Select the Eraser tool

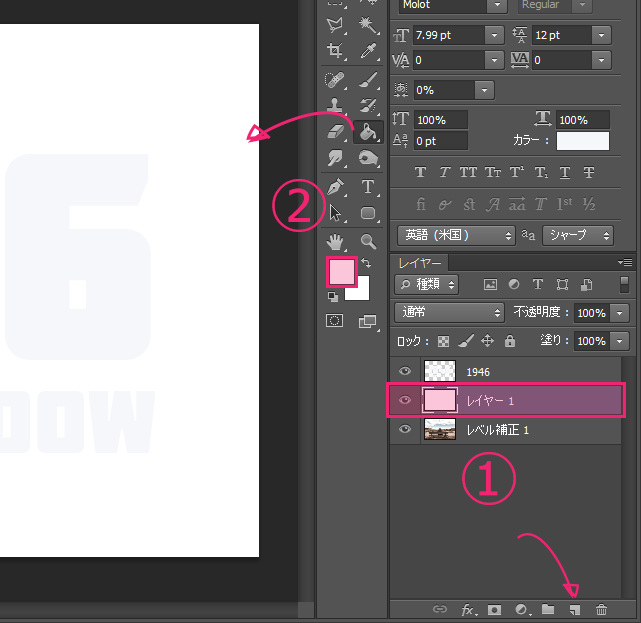336,132
